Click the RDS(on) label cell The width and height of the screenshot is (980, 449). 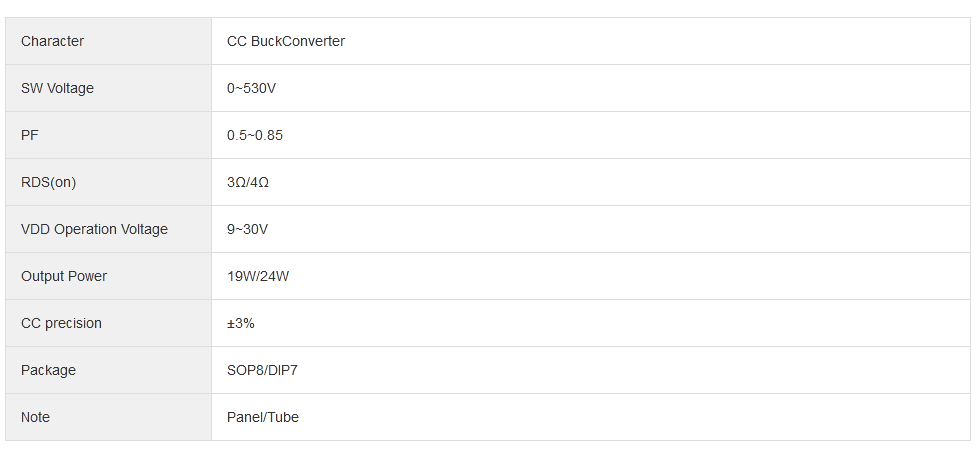pos(48,182)
